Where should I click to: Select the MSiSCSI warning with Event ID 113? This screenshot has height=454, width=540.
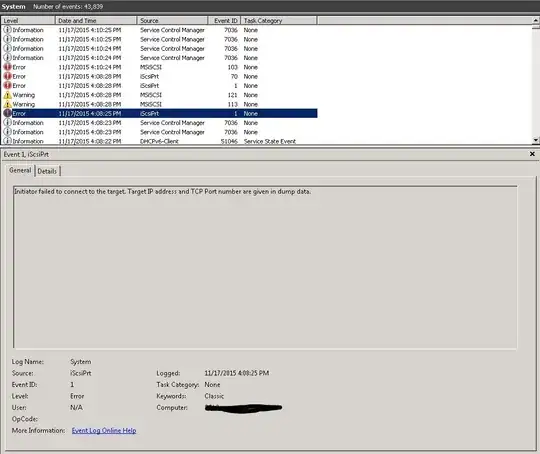(x=159, y=104)
